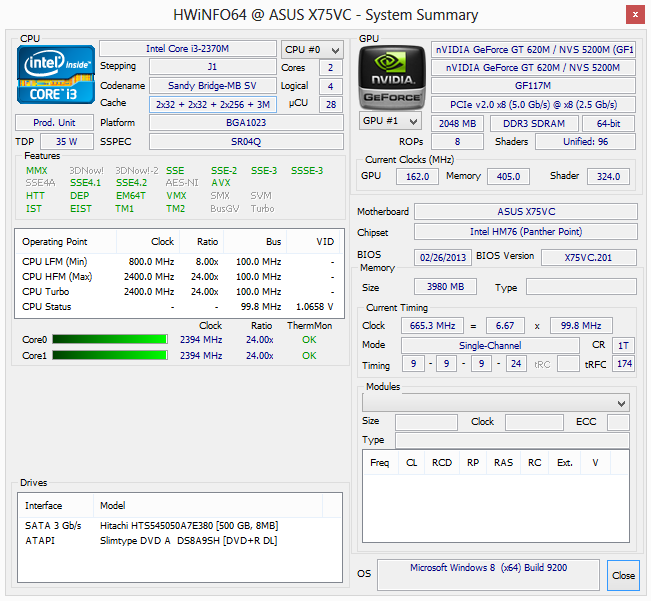This screenshot has width=651, height=601.
Task: Click the Interface column header in Drives
Action: [56, 505]
